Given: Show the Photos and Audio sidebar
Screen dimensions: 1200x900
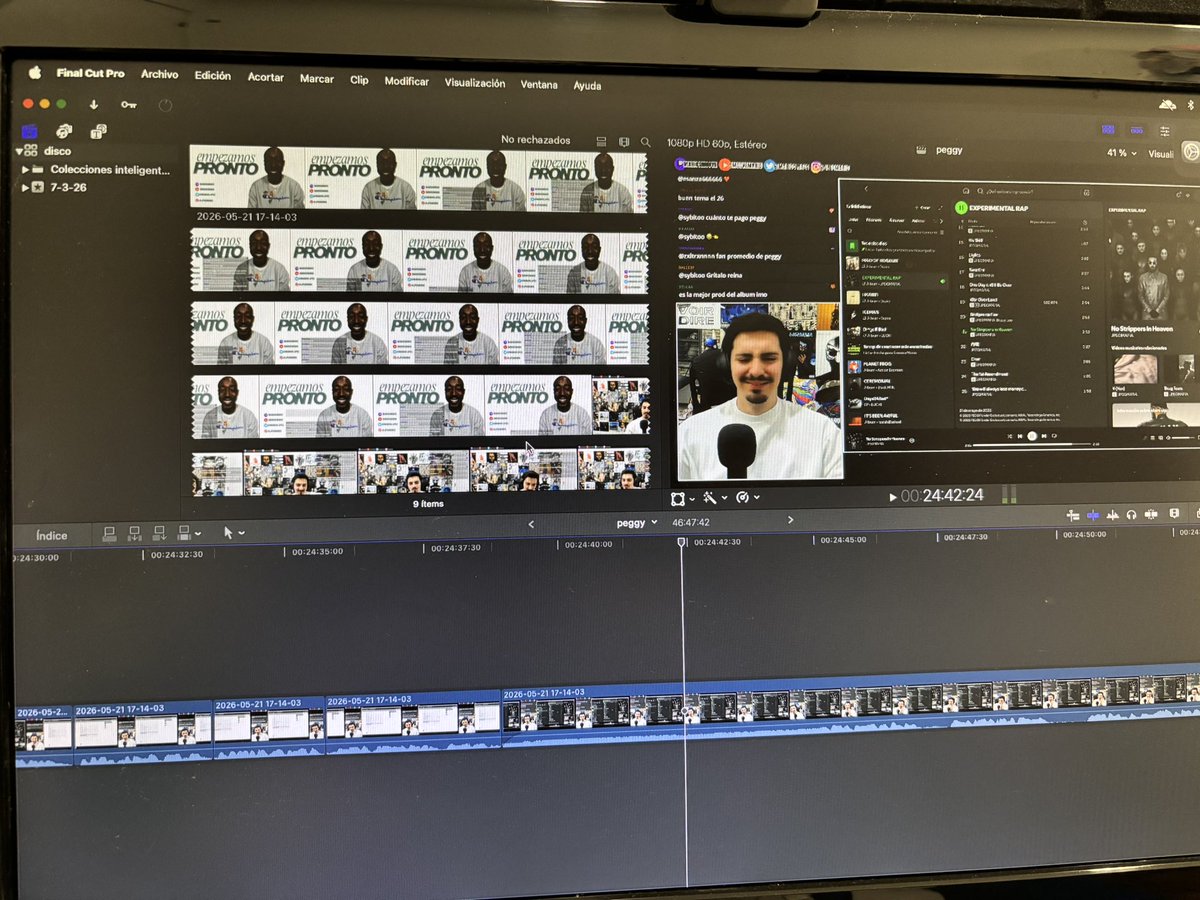Looking at the screenshot, I should pyautogui.click(x=64, y=131).
